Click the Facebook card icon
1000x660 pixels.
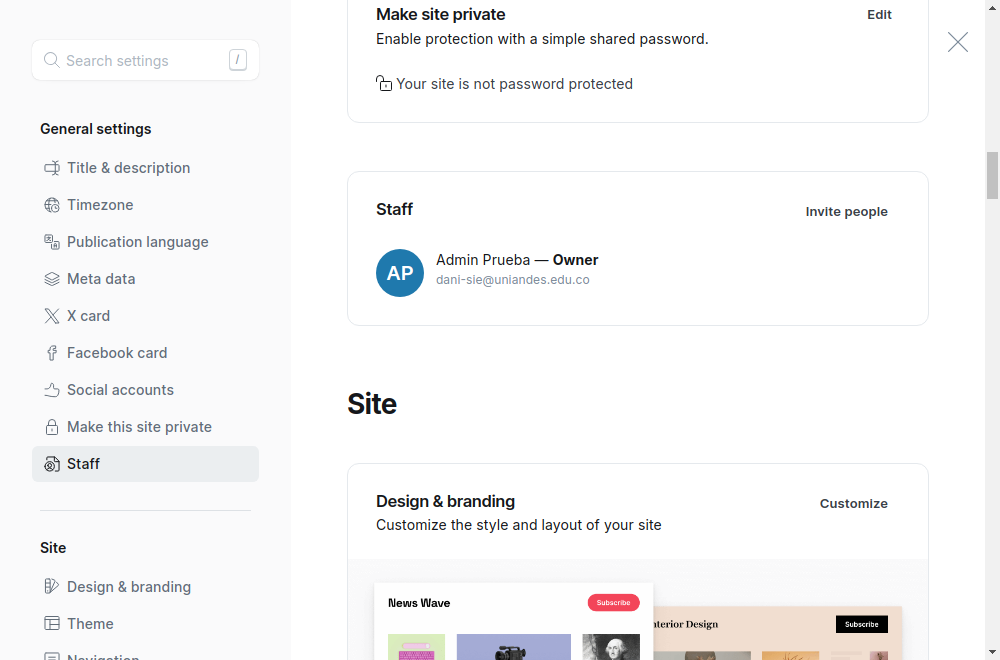[x=52, y=353]
